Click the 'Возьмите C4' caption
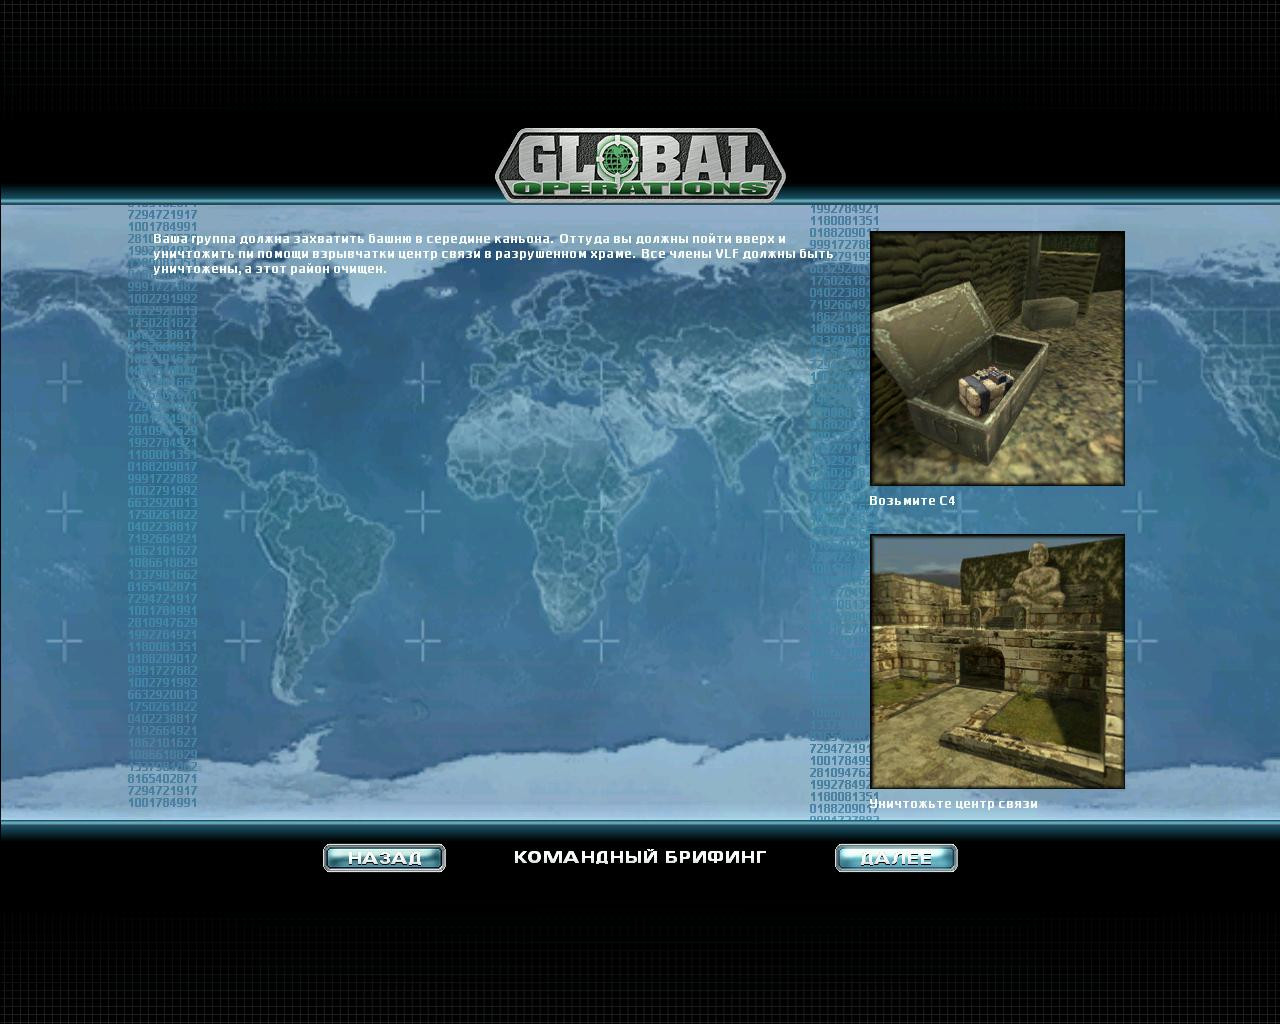 [x=912, y=501]
